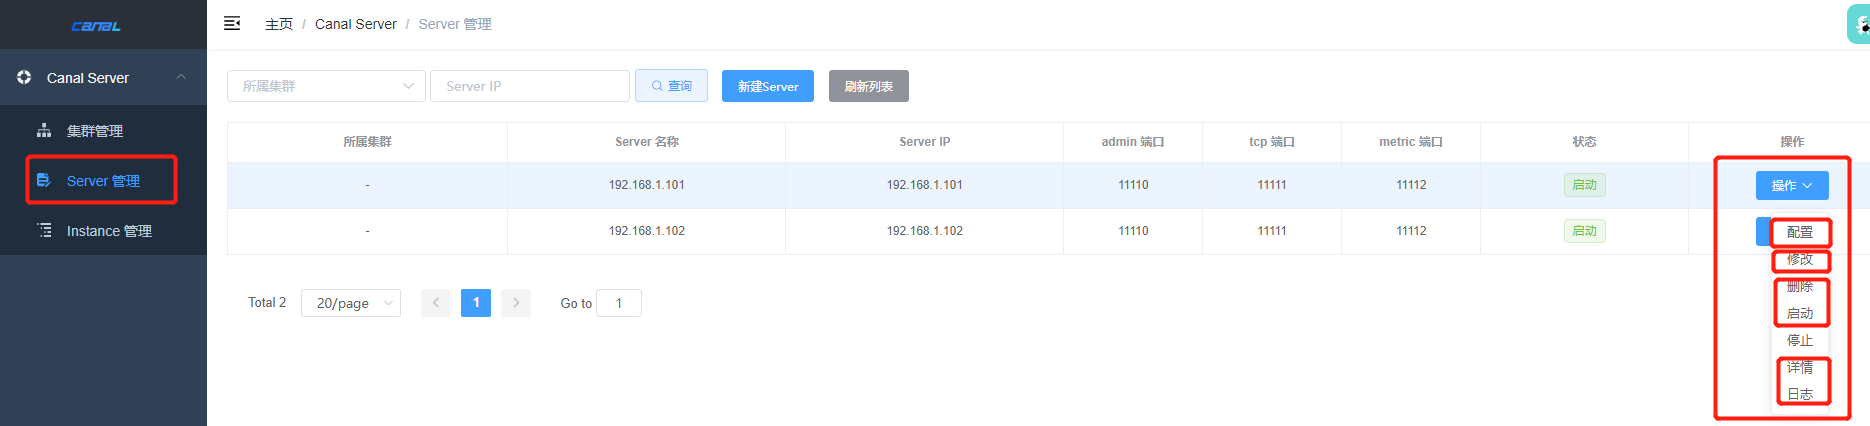Click 启动 status tag of 192.168.1.101
Image resolution: width=1870 pixels, height=426 pixels.
click(x=1584, y=185)
